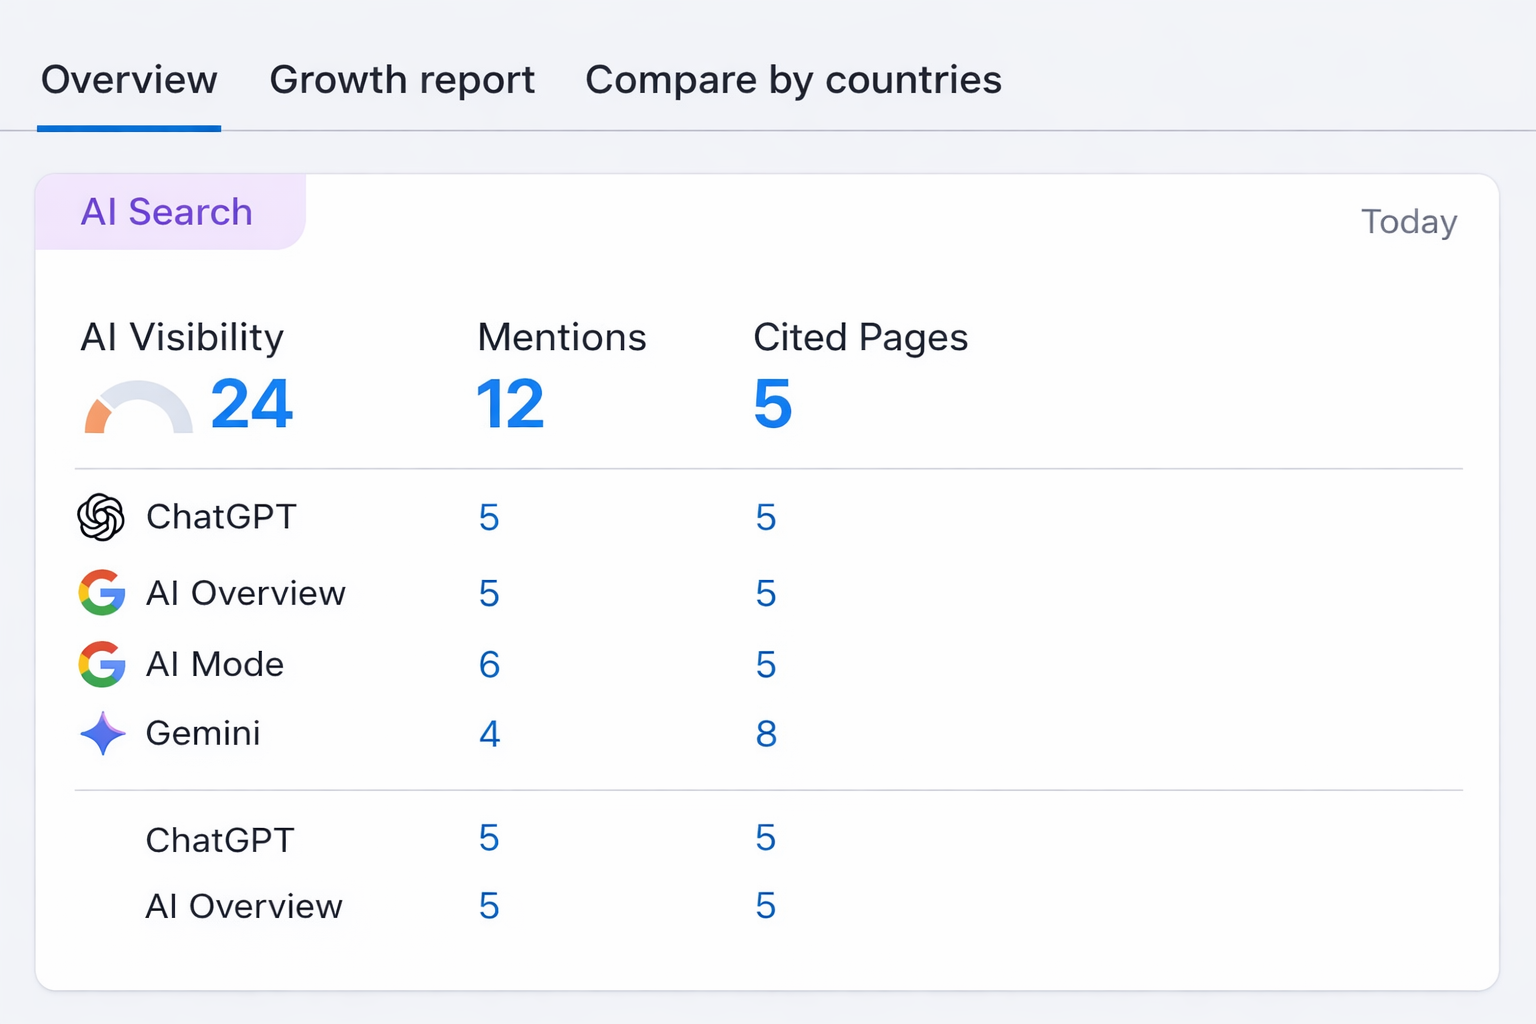Image resolution: width=1536 pixels, height=1024 pixels.
Task: Click the Google icon beside AI Overview
Action: click(x=102, y=593)
